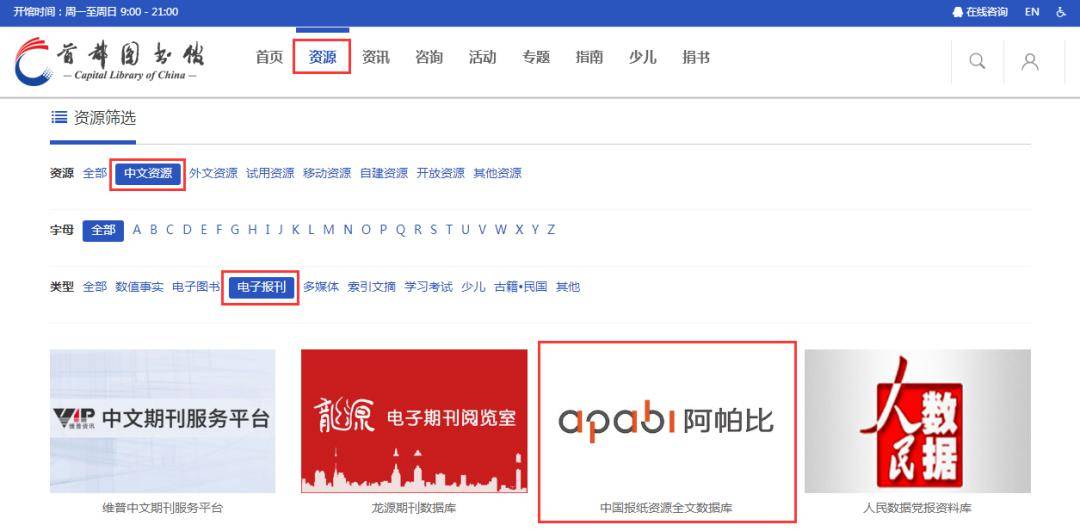This screenshot has width=1080, height=531.
Task: Open 在线咨询 online consultation
Action: [980, 12]
